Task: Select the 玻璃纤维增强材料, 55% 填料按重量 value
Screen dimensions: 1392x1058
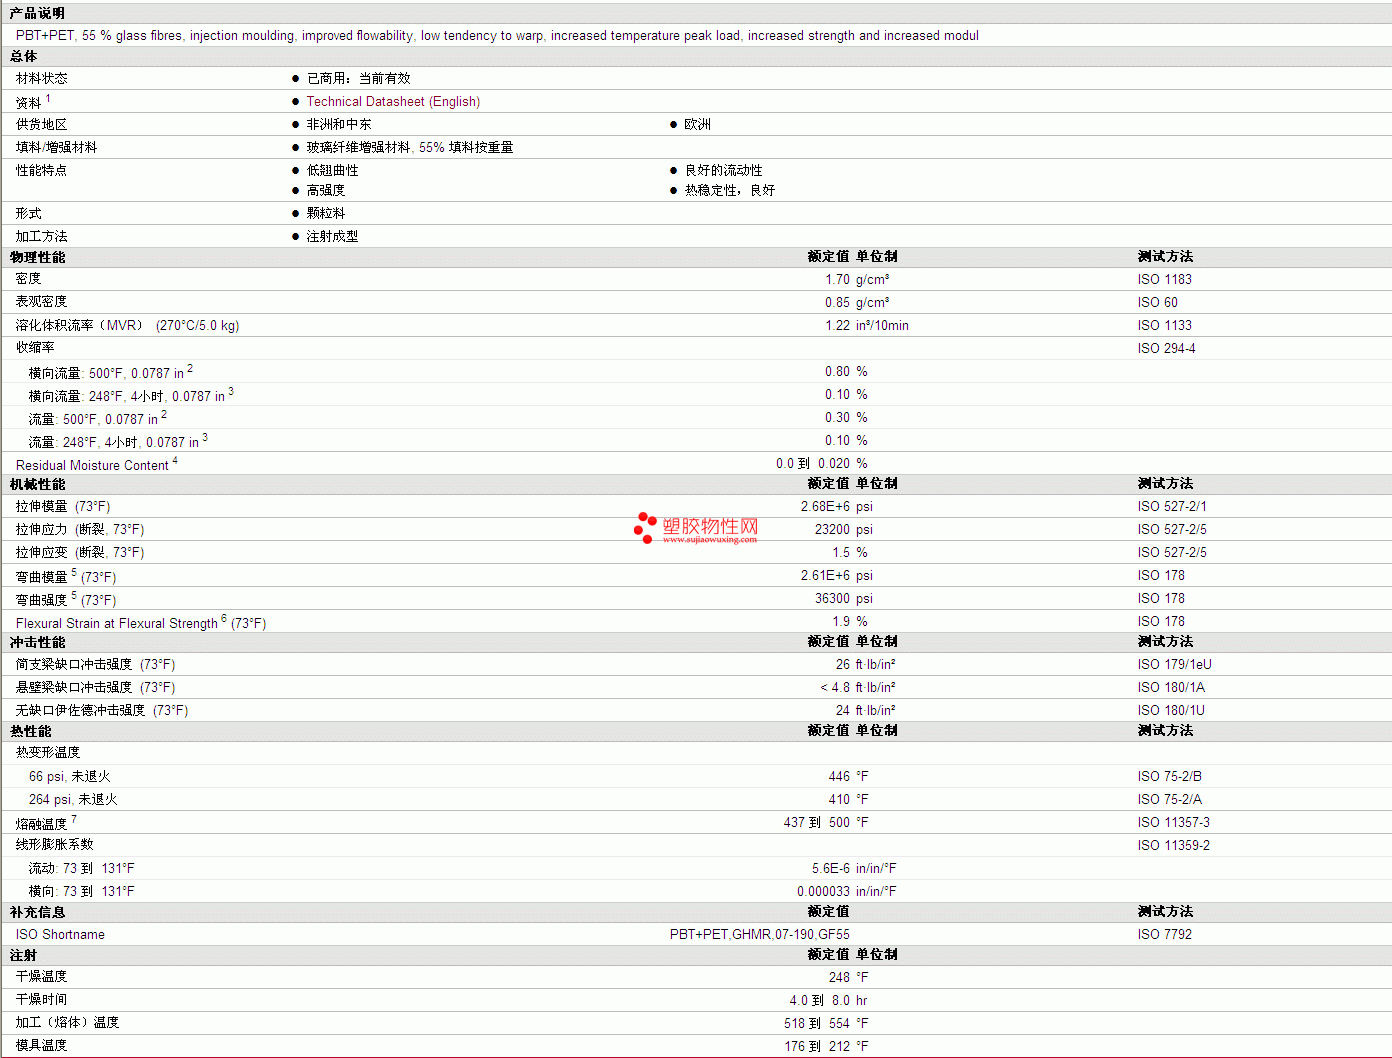Action: pyautogui.click(x=410, y=147)
